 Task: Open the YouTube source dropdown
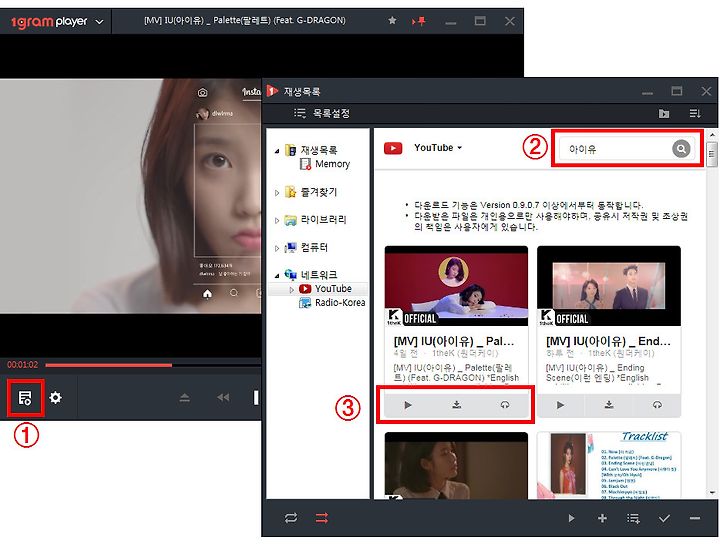[438, 148]
